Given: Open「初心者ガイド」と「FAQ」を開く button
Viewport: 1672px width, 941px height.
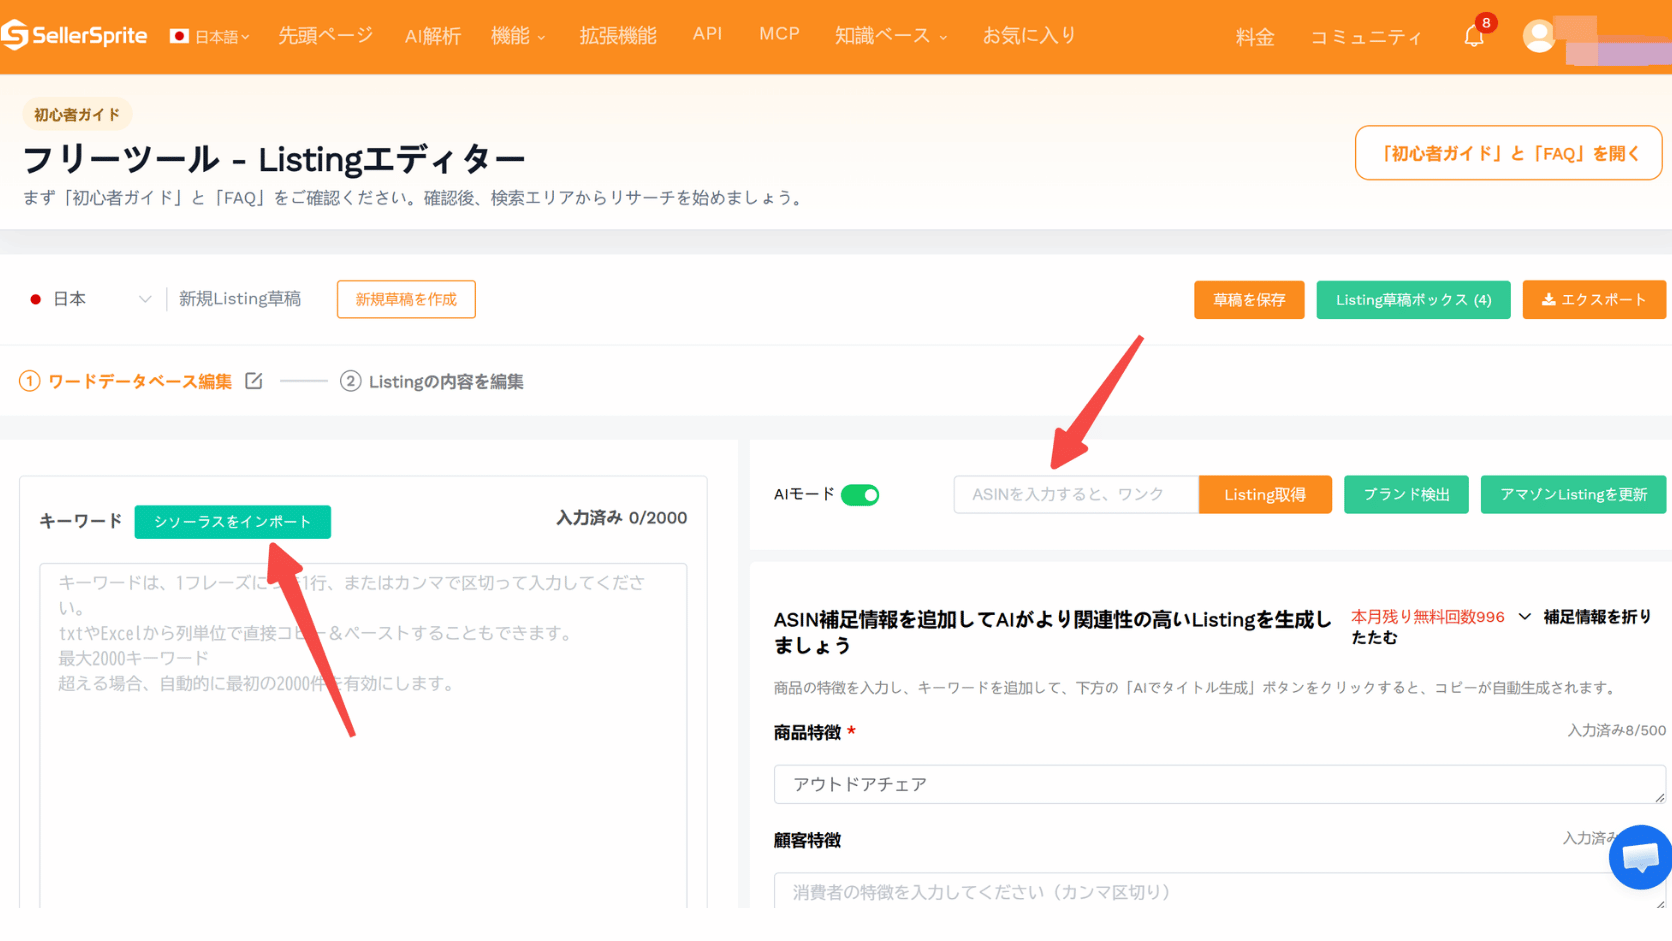Looking at the screenshot, I should coord(1509,153).
